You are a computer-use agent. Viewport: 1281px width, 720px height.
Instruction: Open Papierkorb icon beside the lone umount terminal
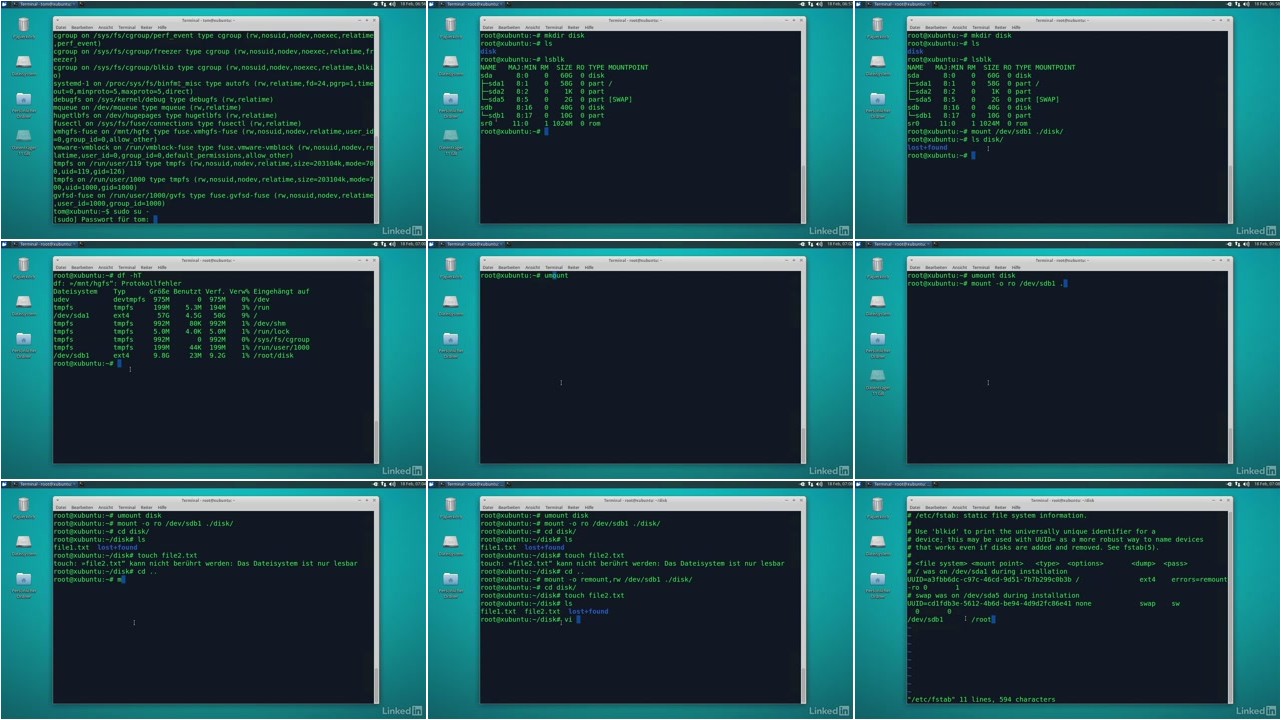[450, 267]
